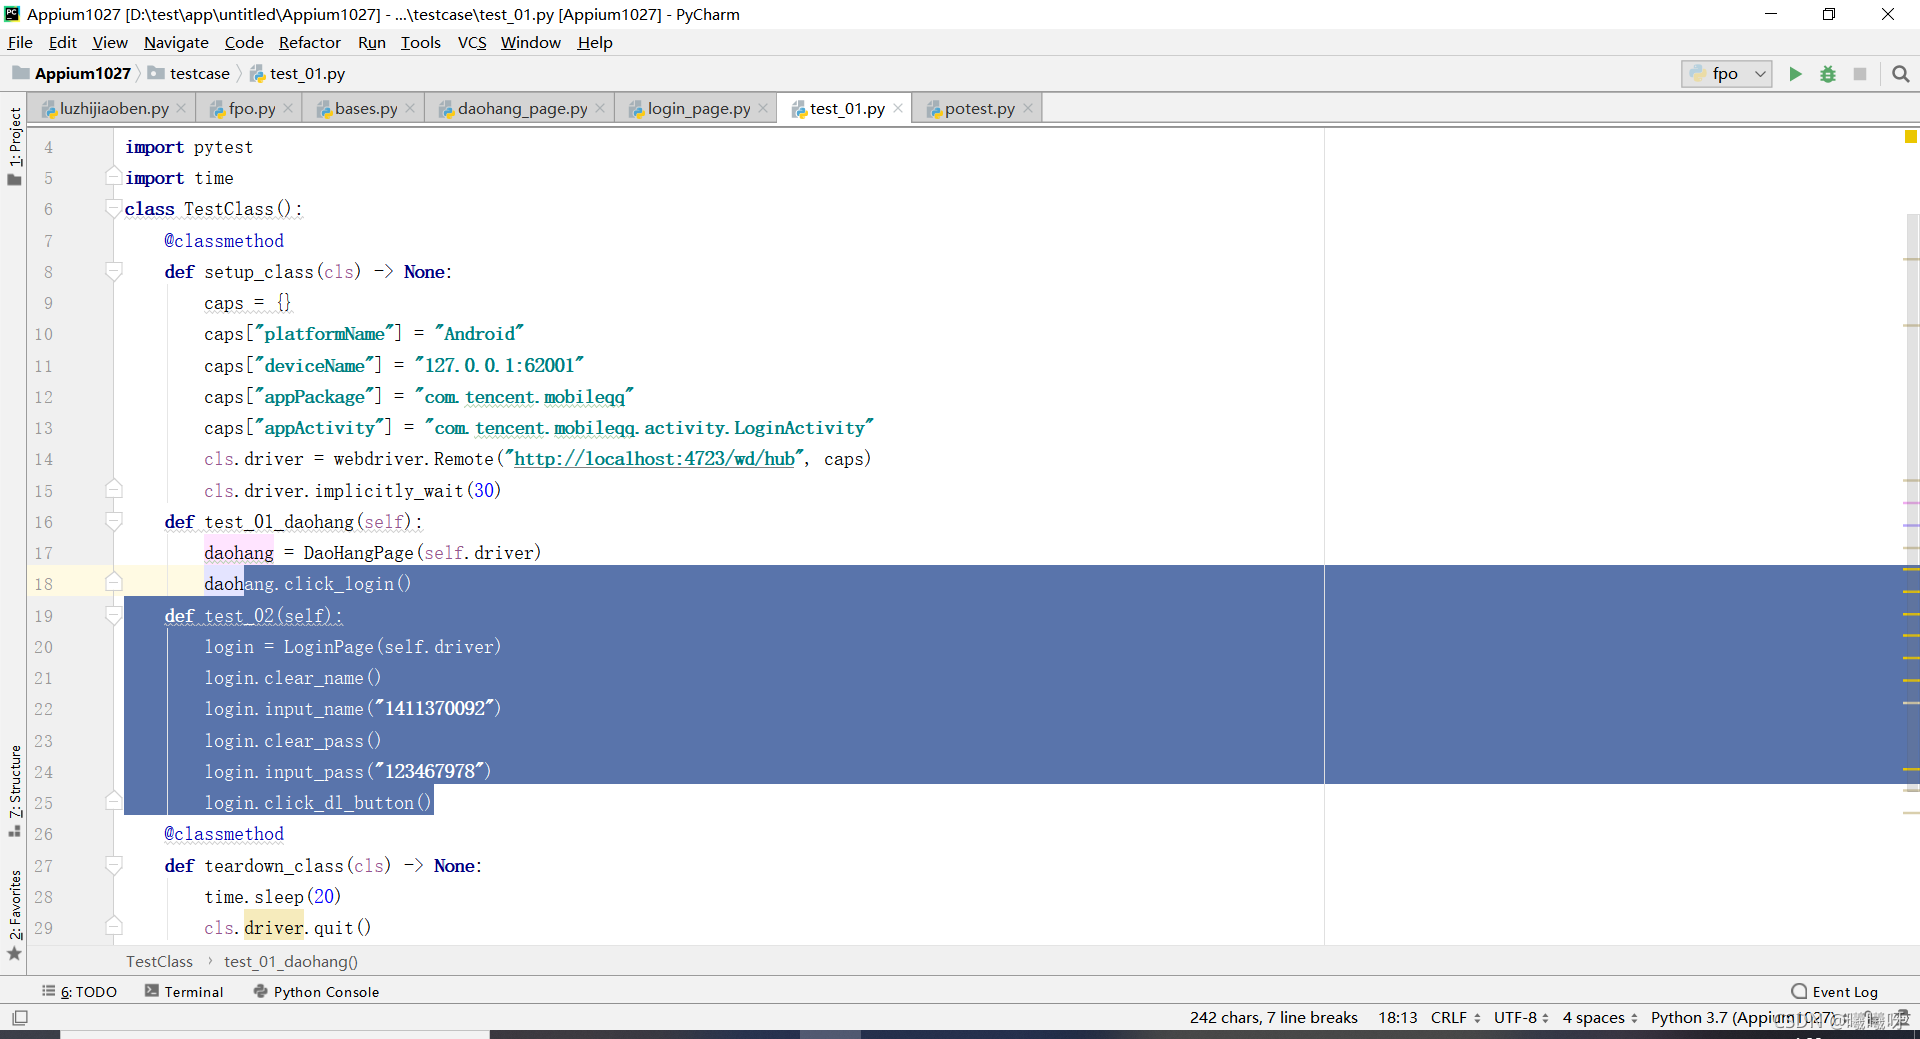Open the Refactor menu

[310, 42]
